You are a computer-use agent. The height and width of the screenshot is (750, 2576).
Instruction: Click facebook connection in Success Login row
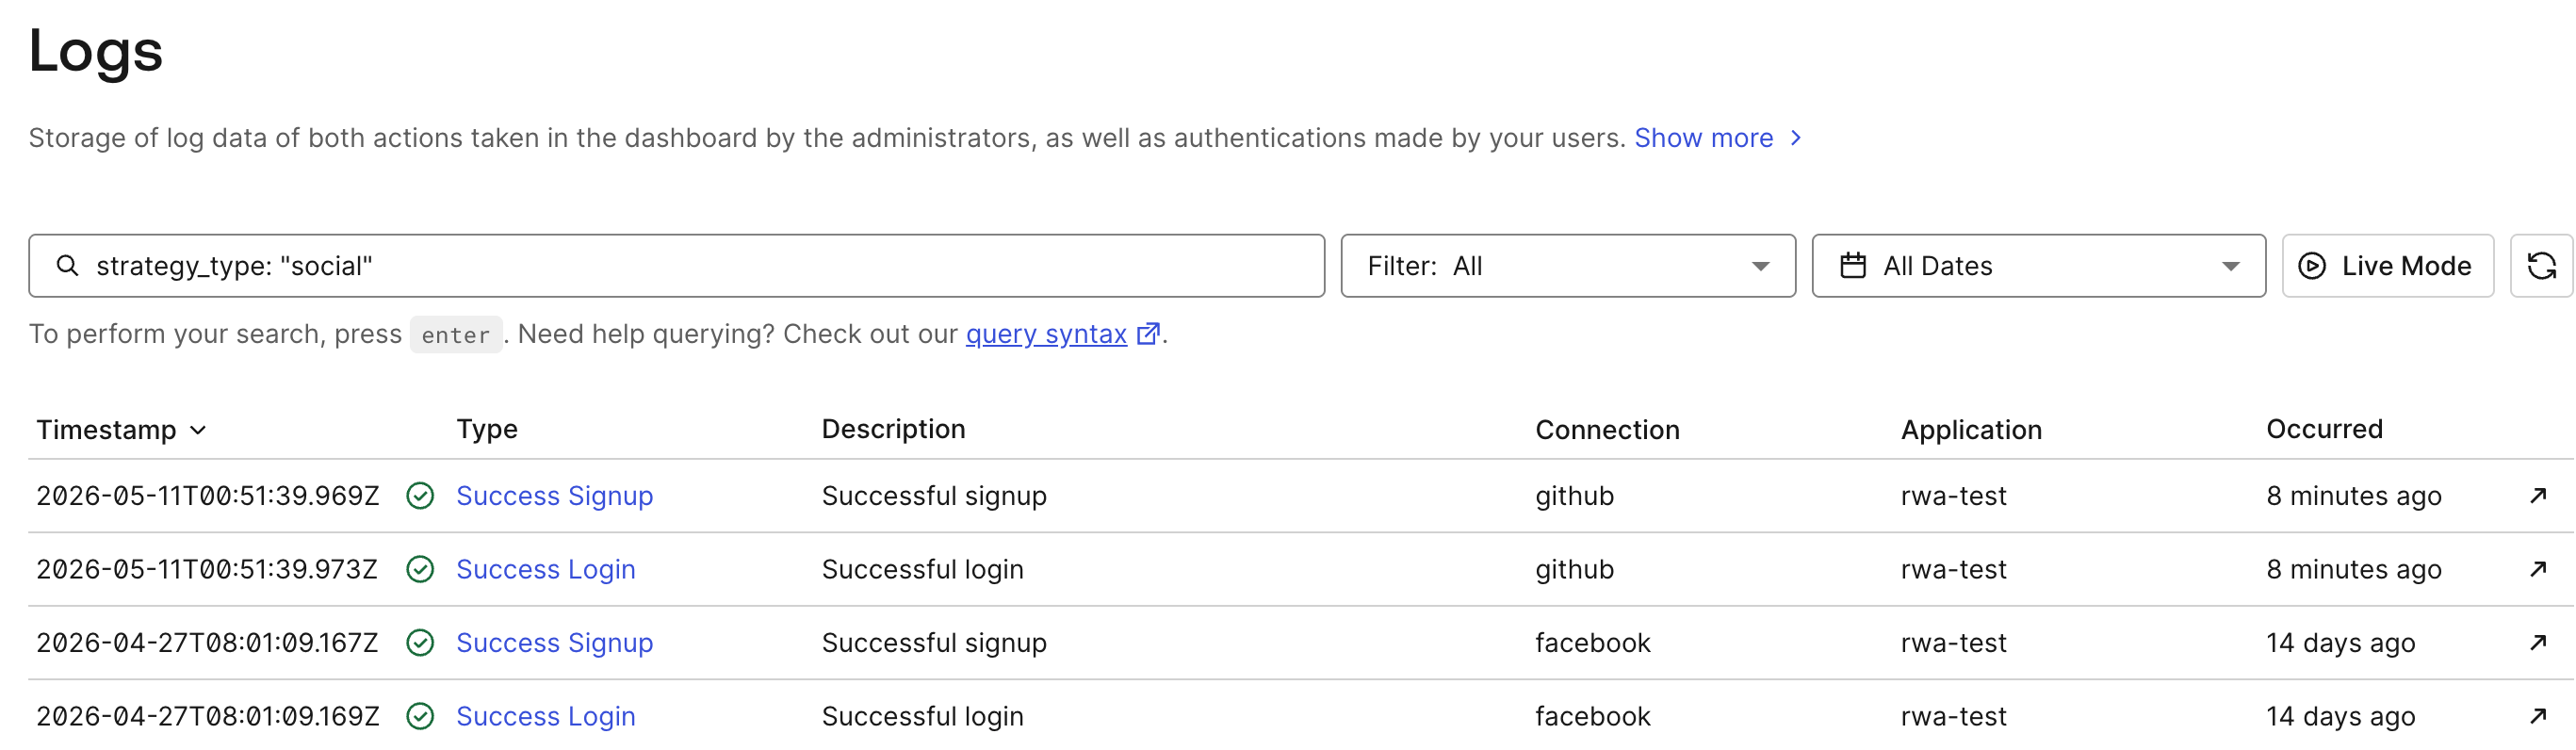(x=1592, y=716)
